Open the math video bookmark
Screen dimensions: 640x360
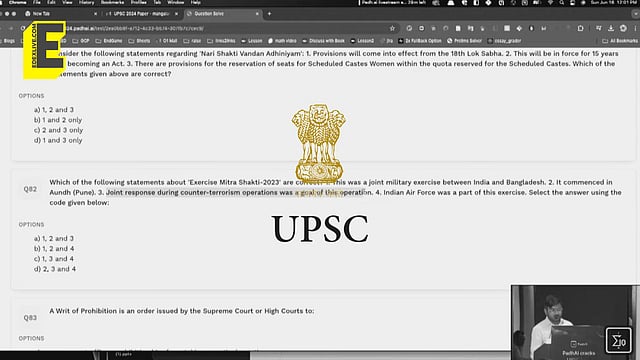point(282,41)
